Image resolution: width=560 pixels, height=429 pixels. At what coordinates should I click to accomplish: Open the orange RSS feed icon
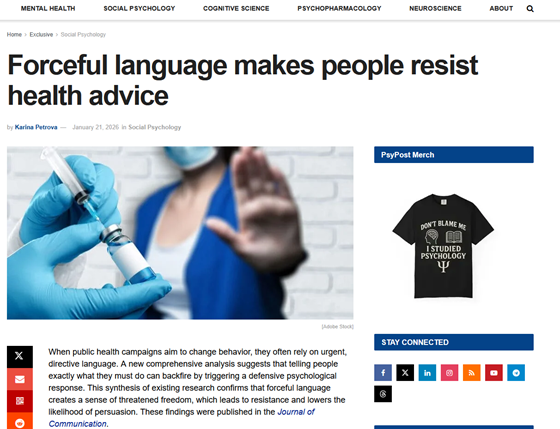tap(471, 373)
